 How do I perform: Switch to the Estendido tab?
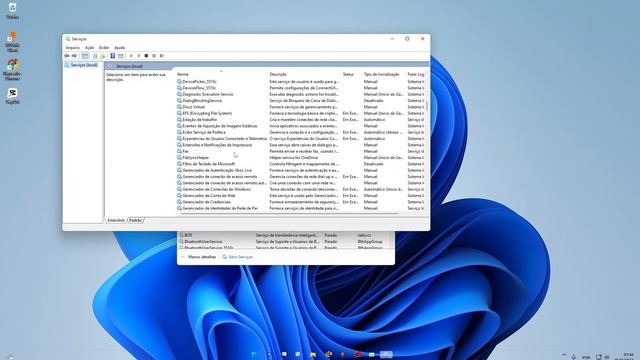point(116,220)
